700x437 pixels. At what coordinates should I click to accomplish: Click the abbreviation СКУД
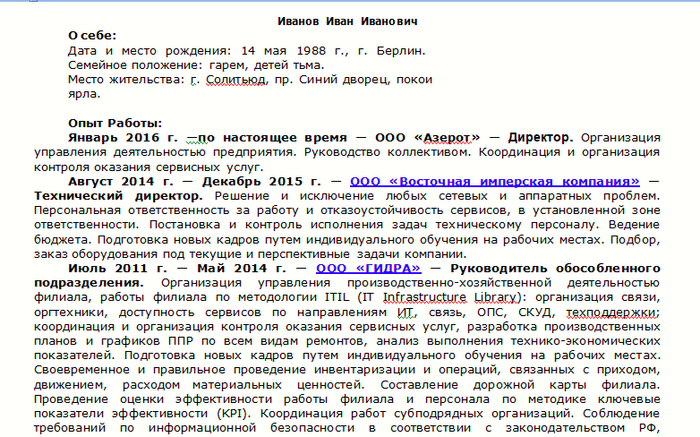537,312
